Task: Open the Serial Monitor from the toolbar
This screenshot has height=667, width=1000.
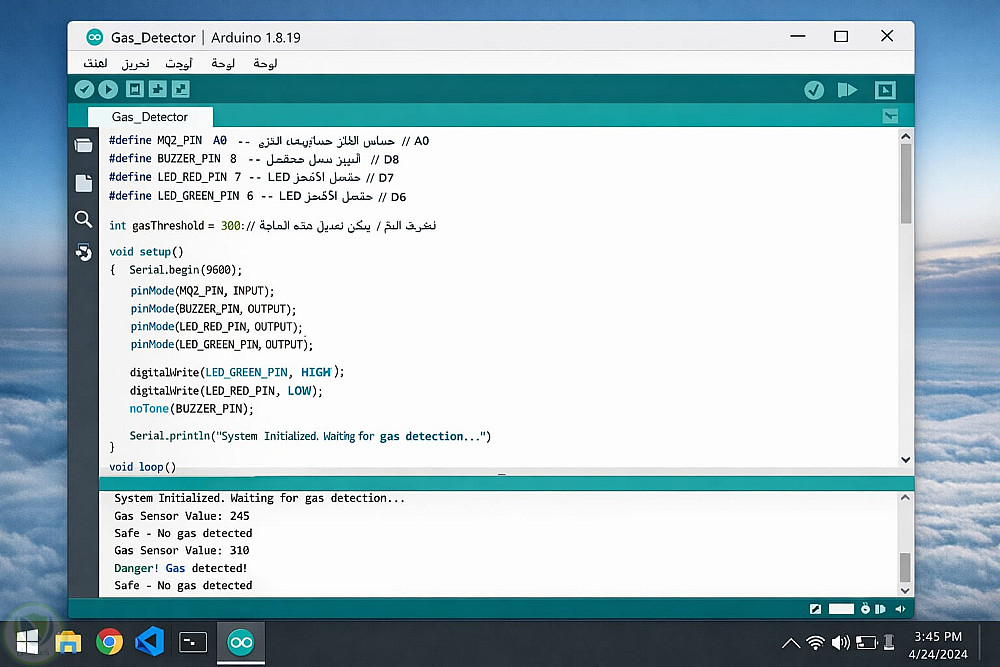Action: tap(885, 90)
